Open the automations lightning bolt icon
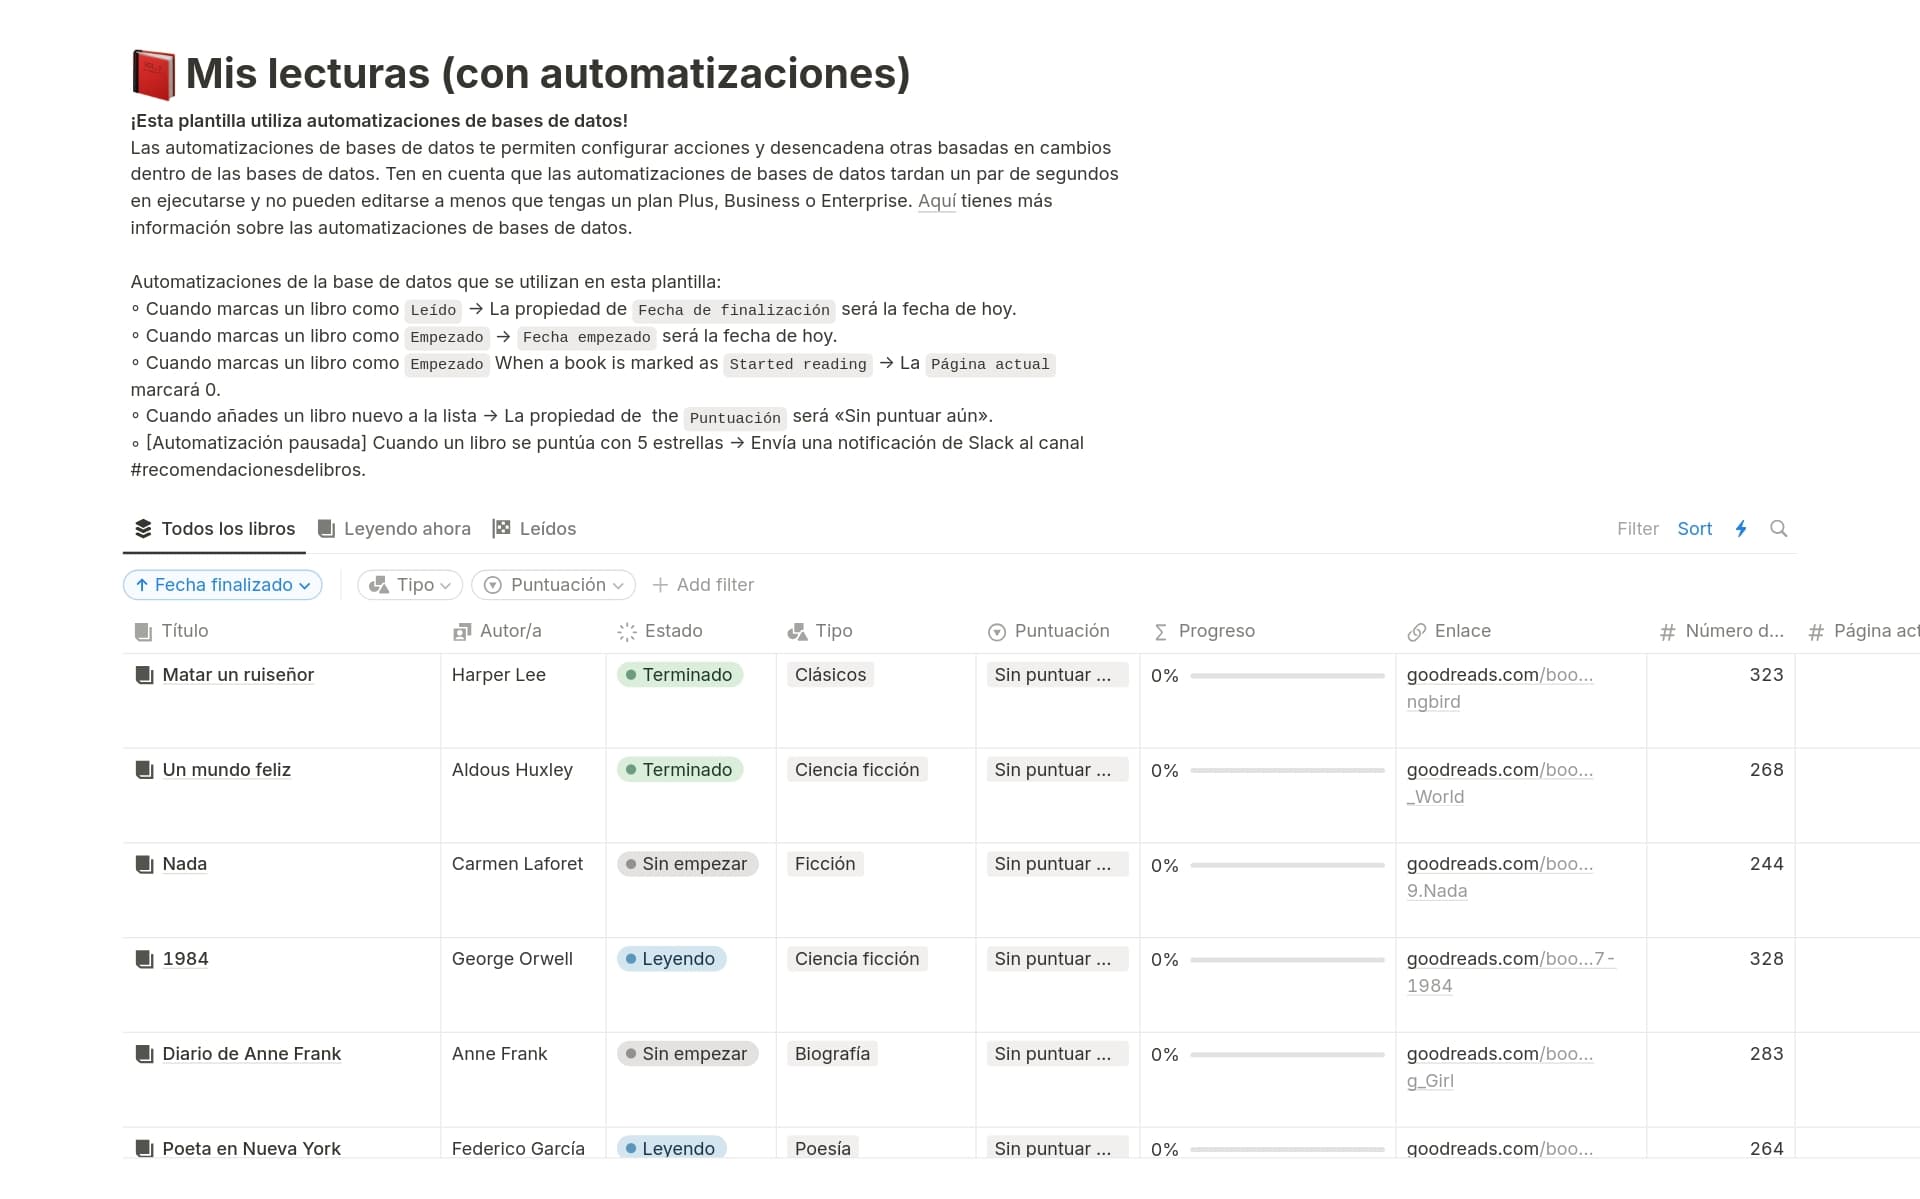The height and width of the screenshot is (1199, 1920). tap(1741, 529)
